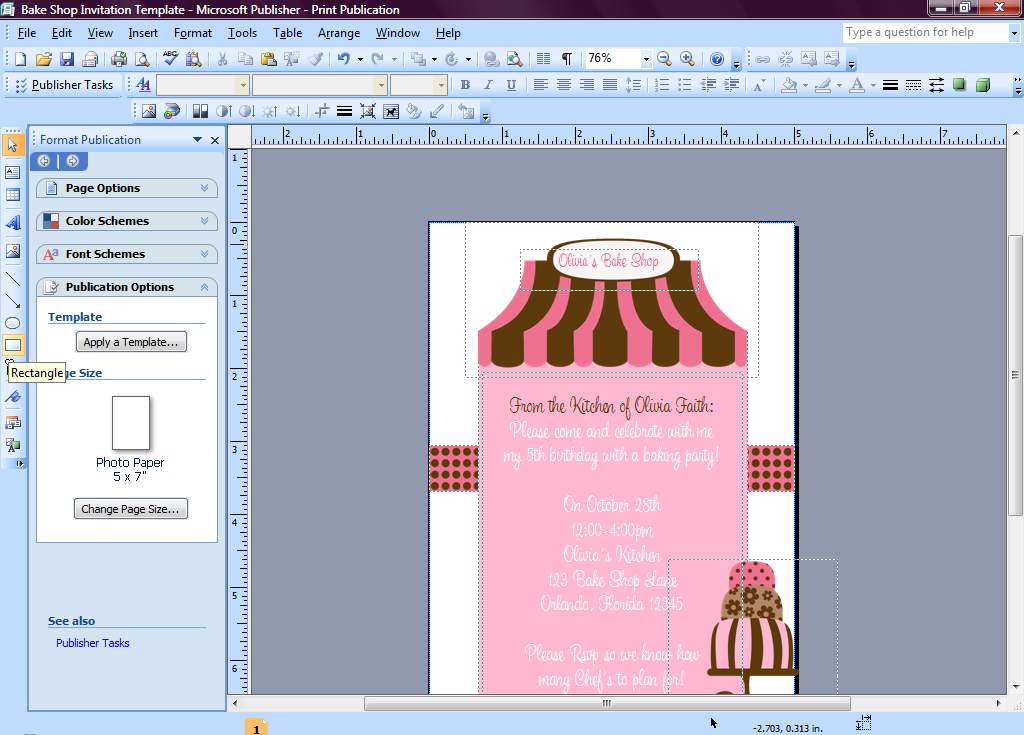Expand the Page Options section

pos(127,188)
